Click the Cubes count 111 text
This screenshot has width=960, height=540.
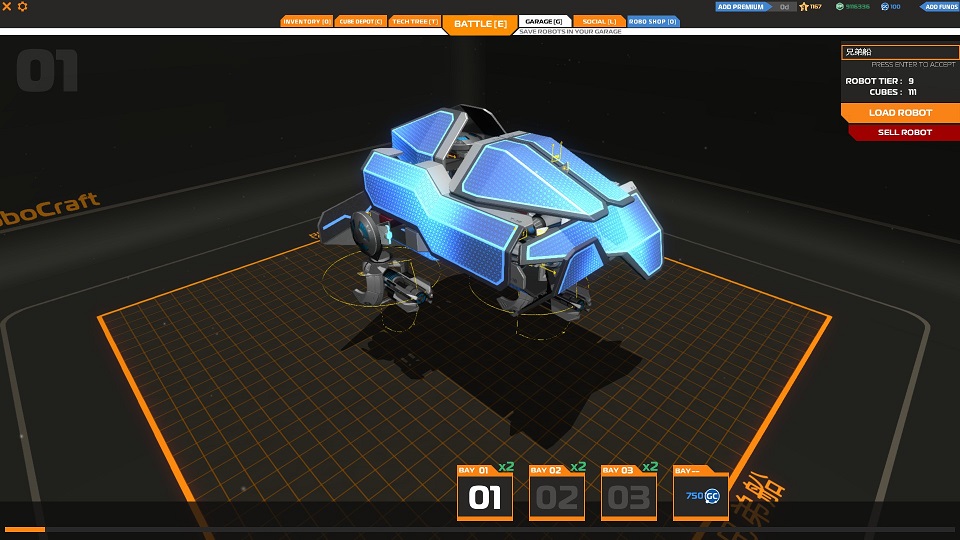click(x=912, y=92)
